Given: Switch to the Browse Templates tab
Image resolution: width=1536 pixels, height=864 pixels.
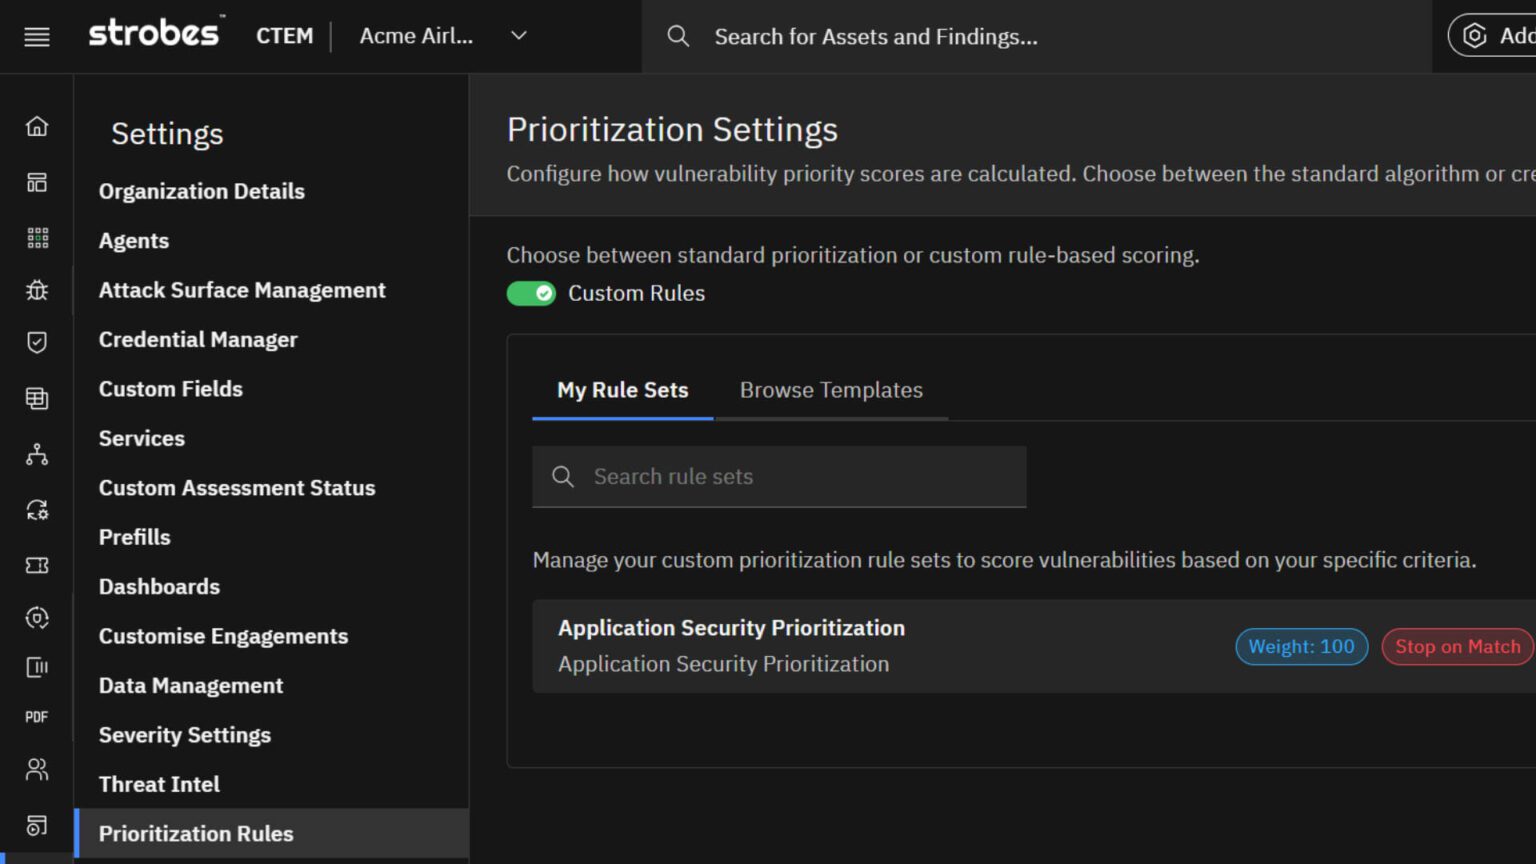Looking at the screenshot, I should click(x=831, y=390).
